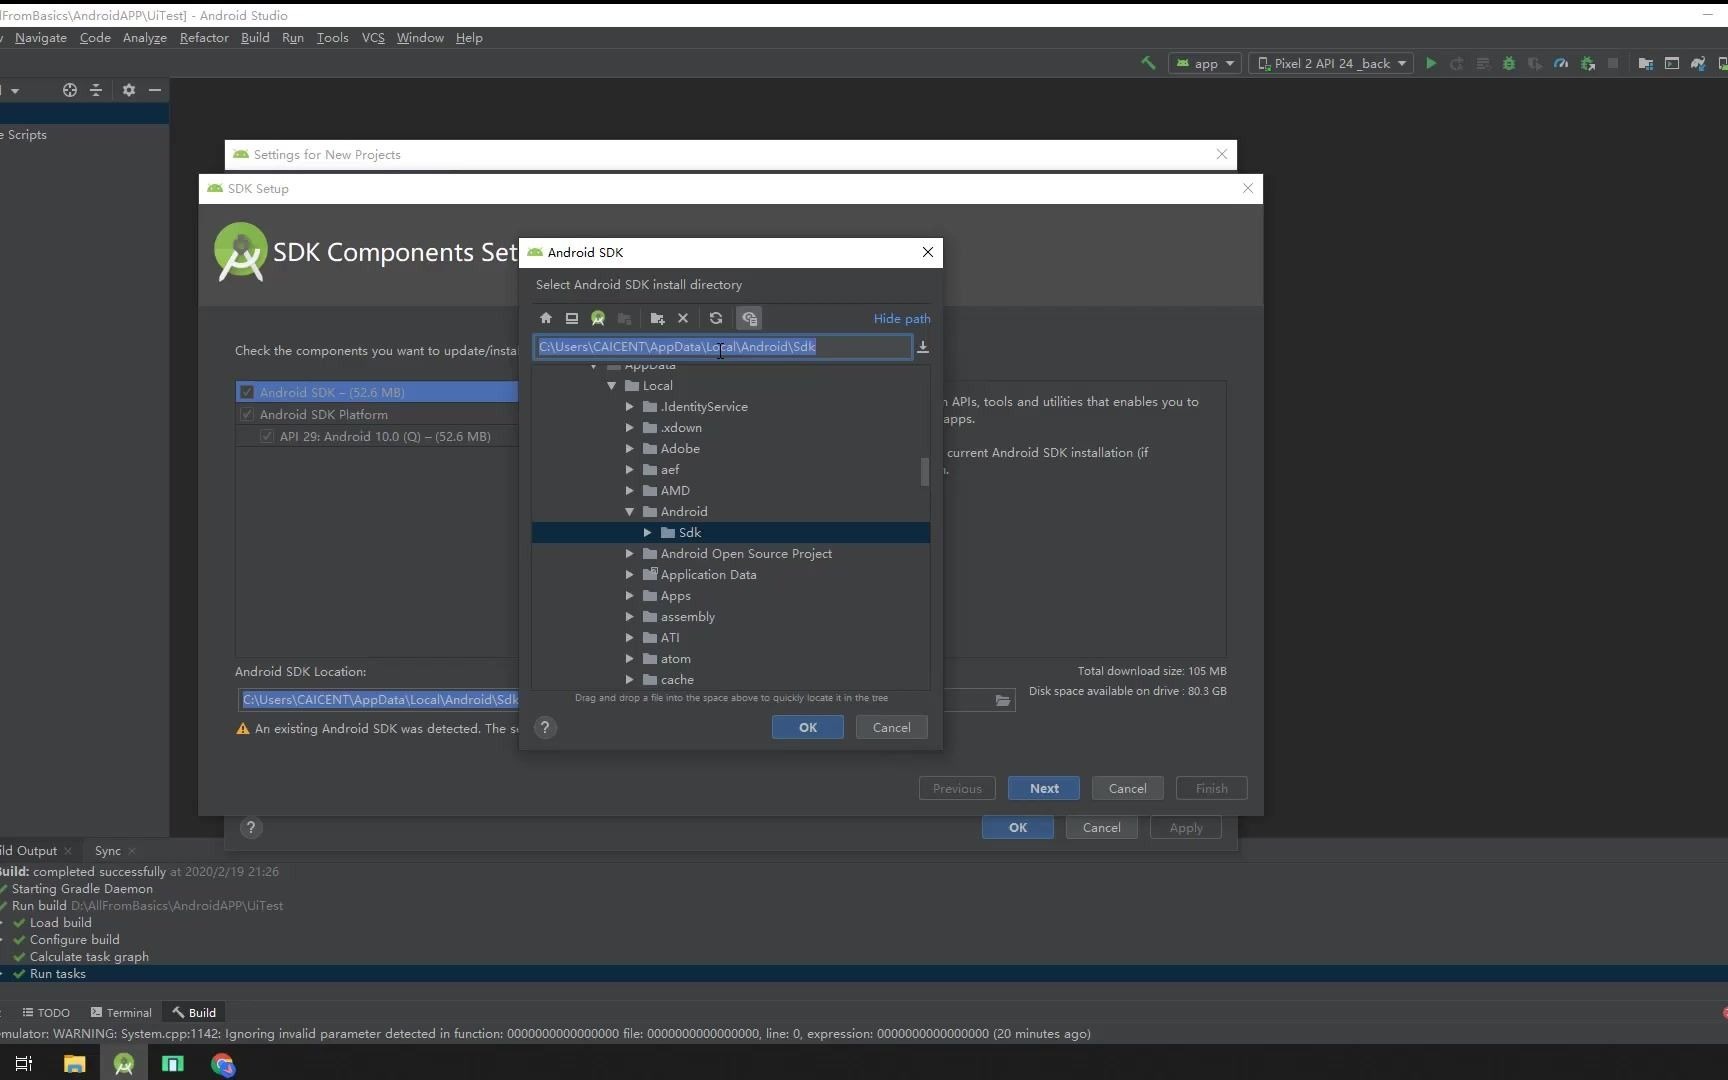Toggle show hidden files and directories icon

pos(749,318)
